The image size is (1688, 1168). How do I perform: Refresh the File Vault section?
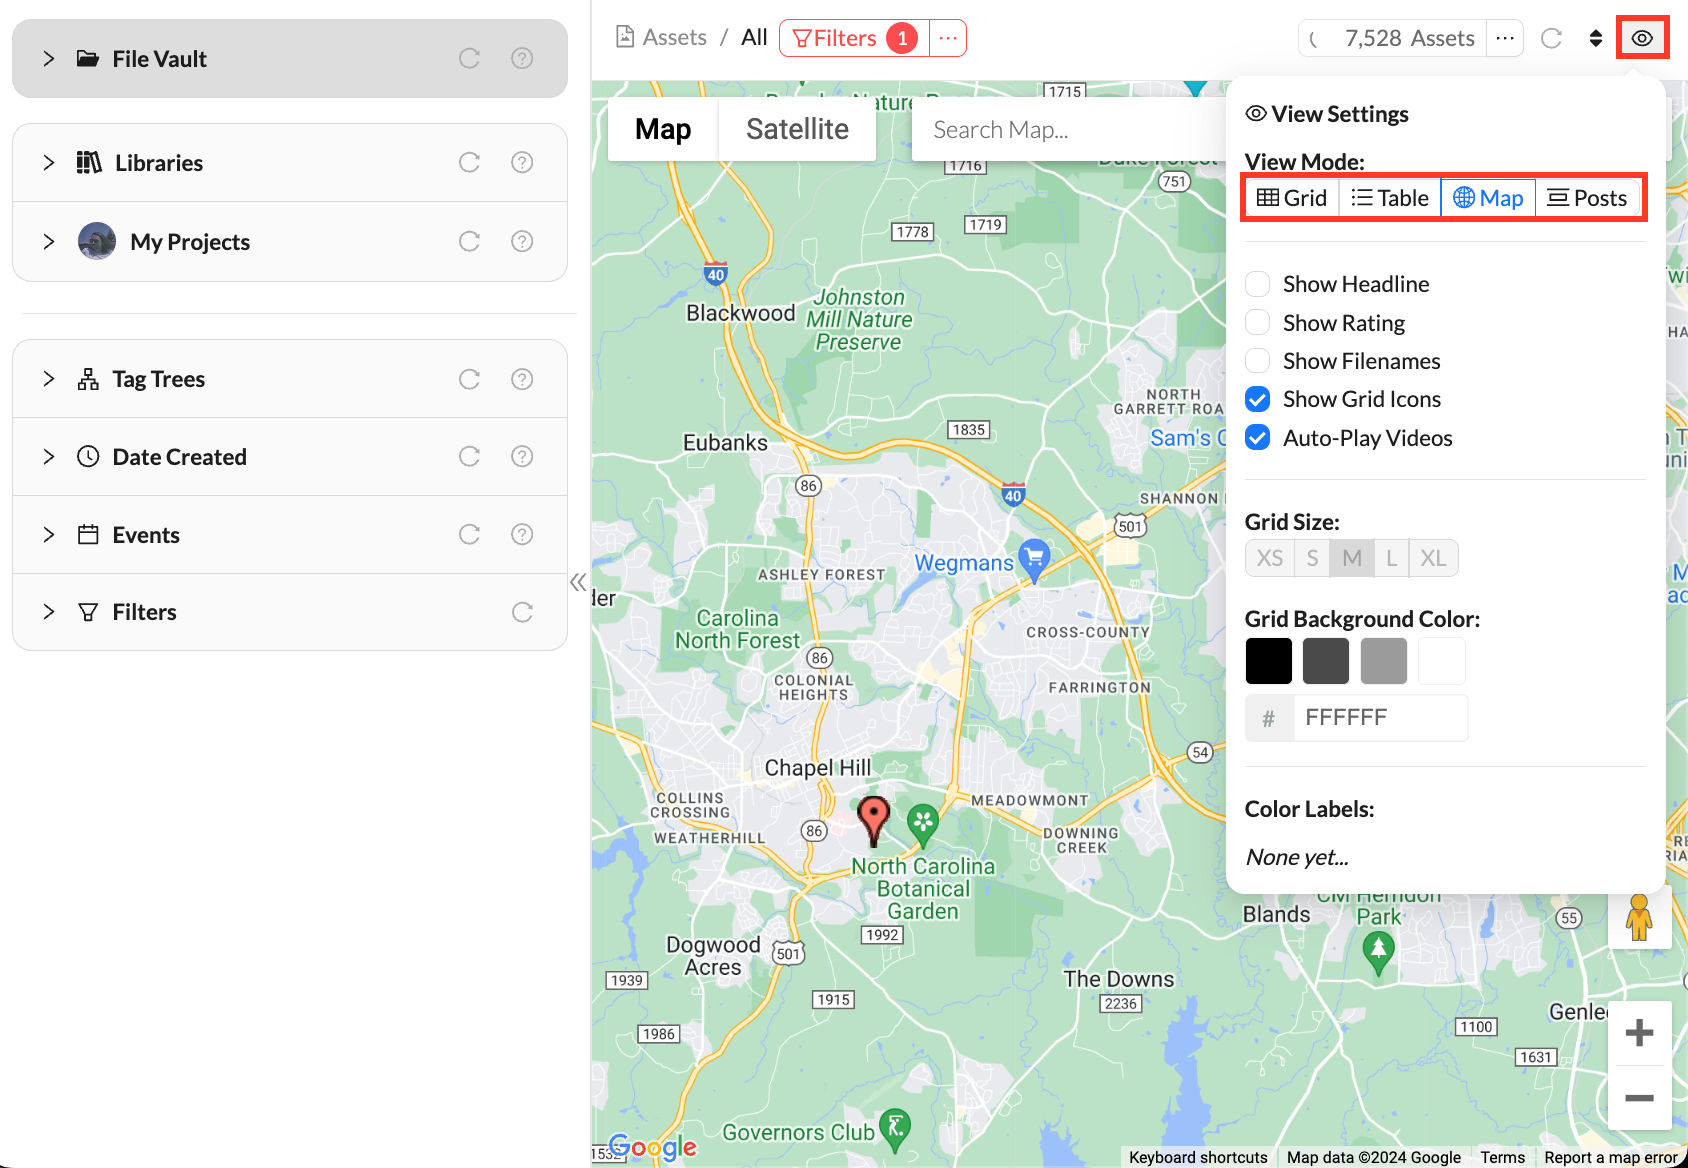tap(469, 59)
